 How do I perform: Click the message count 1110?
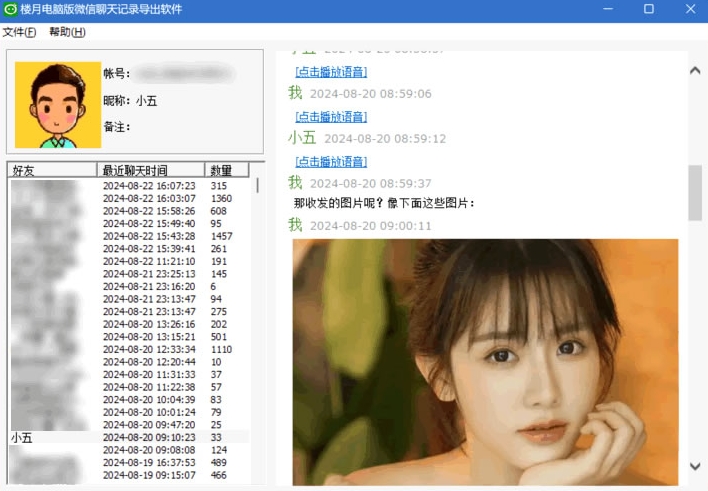click(221, 350)
